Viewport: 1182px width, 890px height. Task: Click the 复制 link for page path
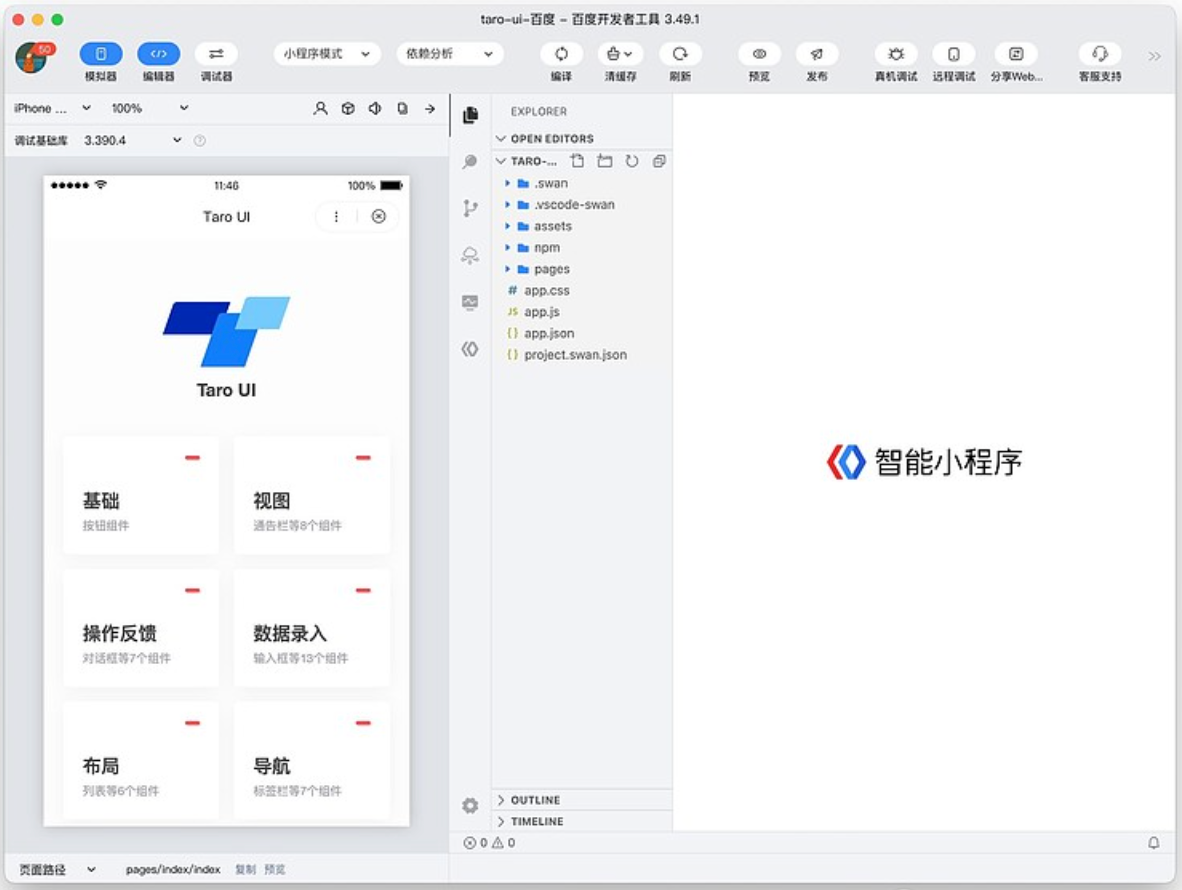tap(245, 870)
